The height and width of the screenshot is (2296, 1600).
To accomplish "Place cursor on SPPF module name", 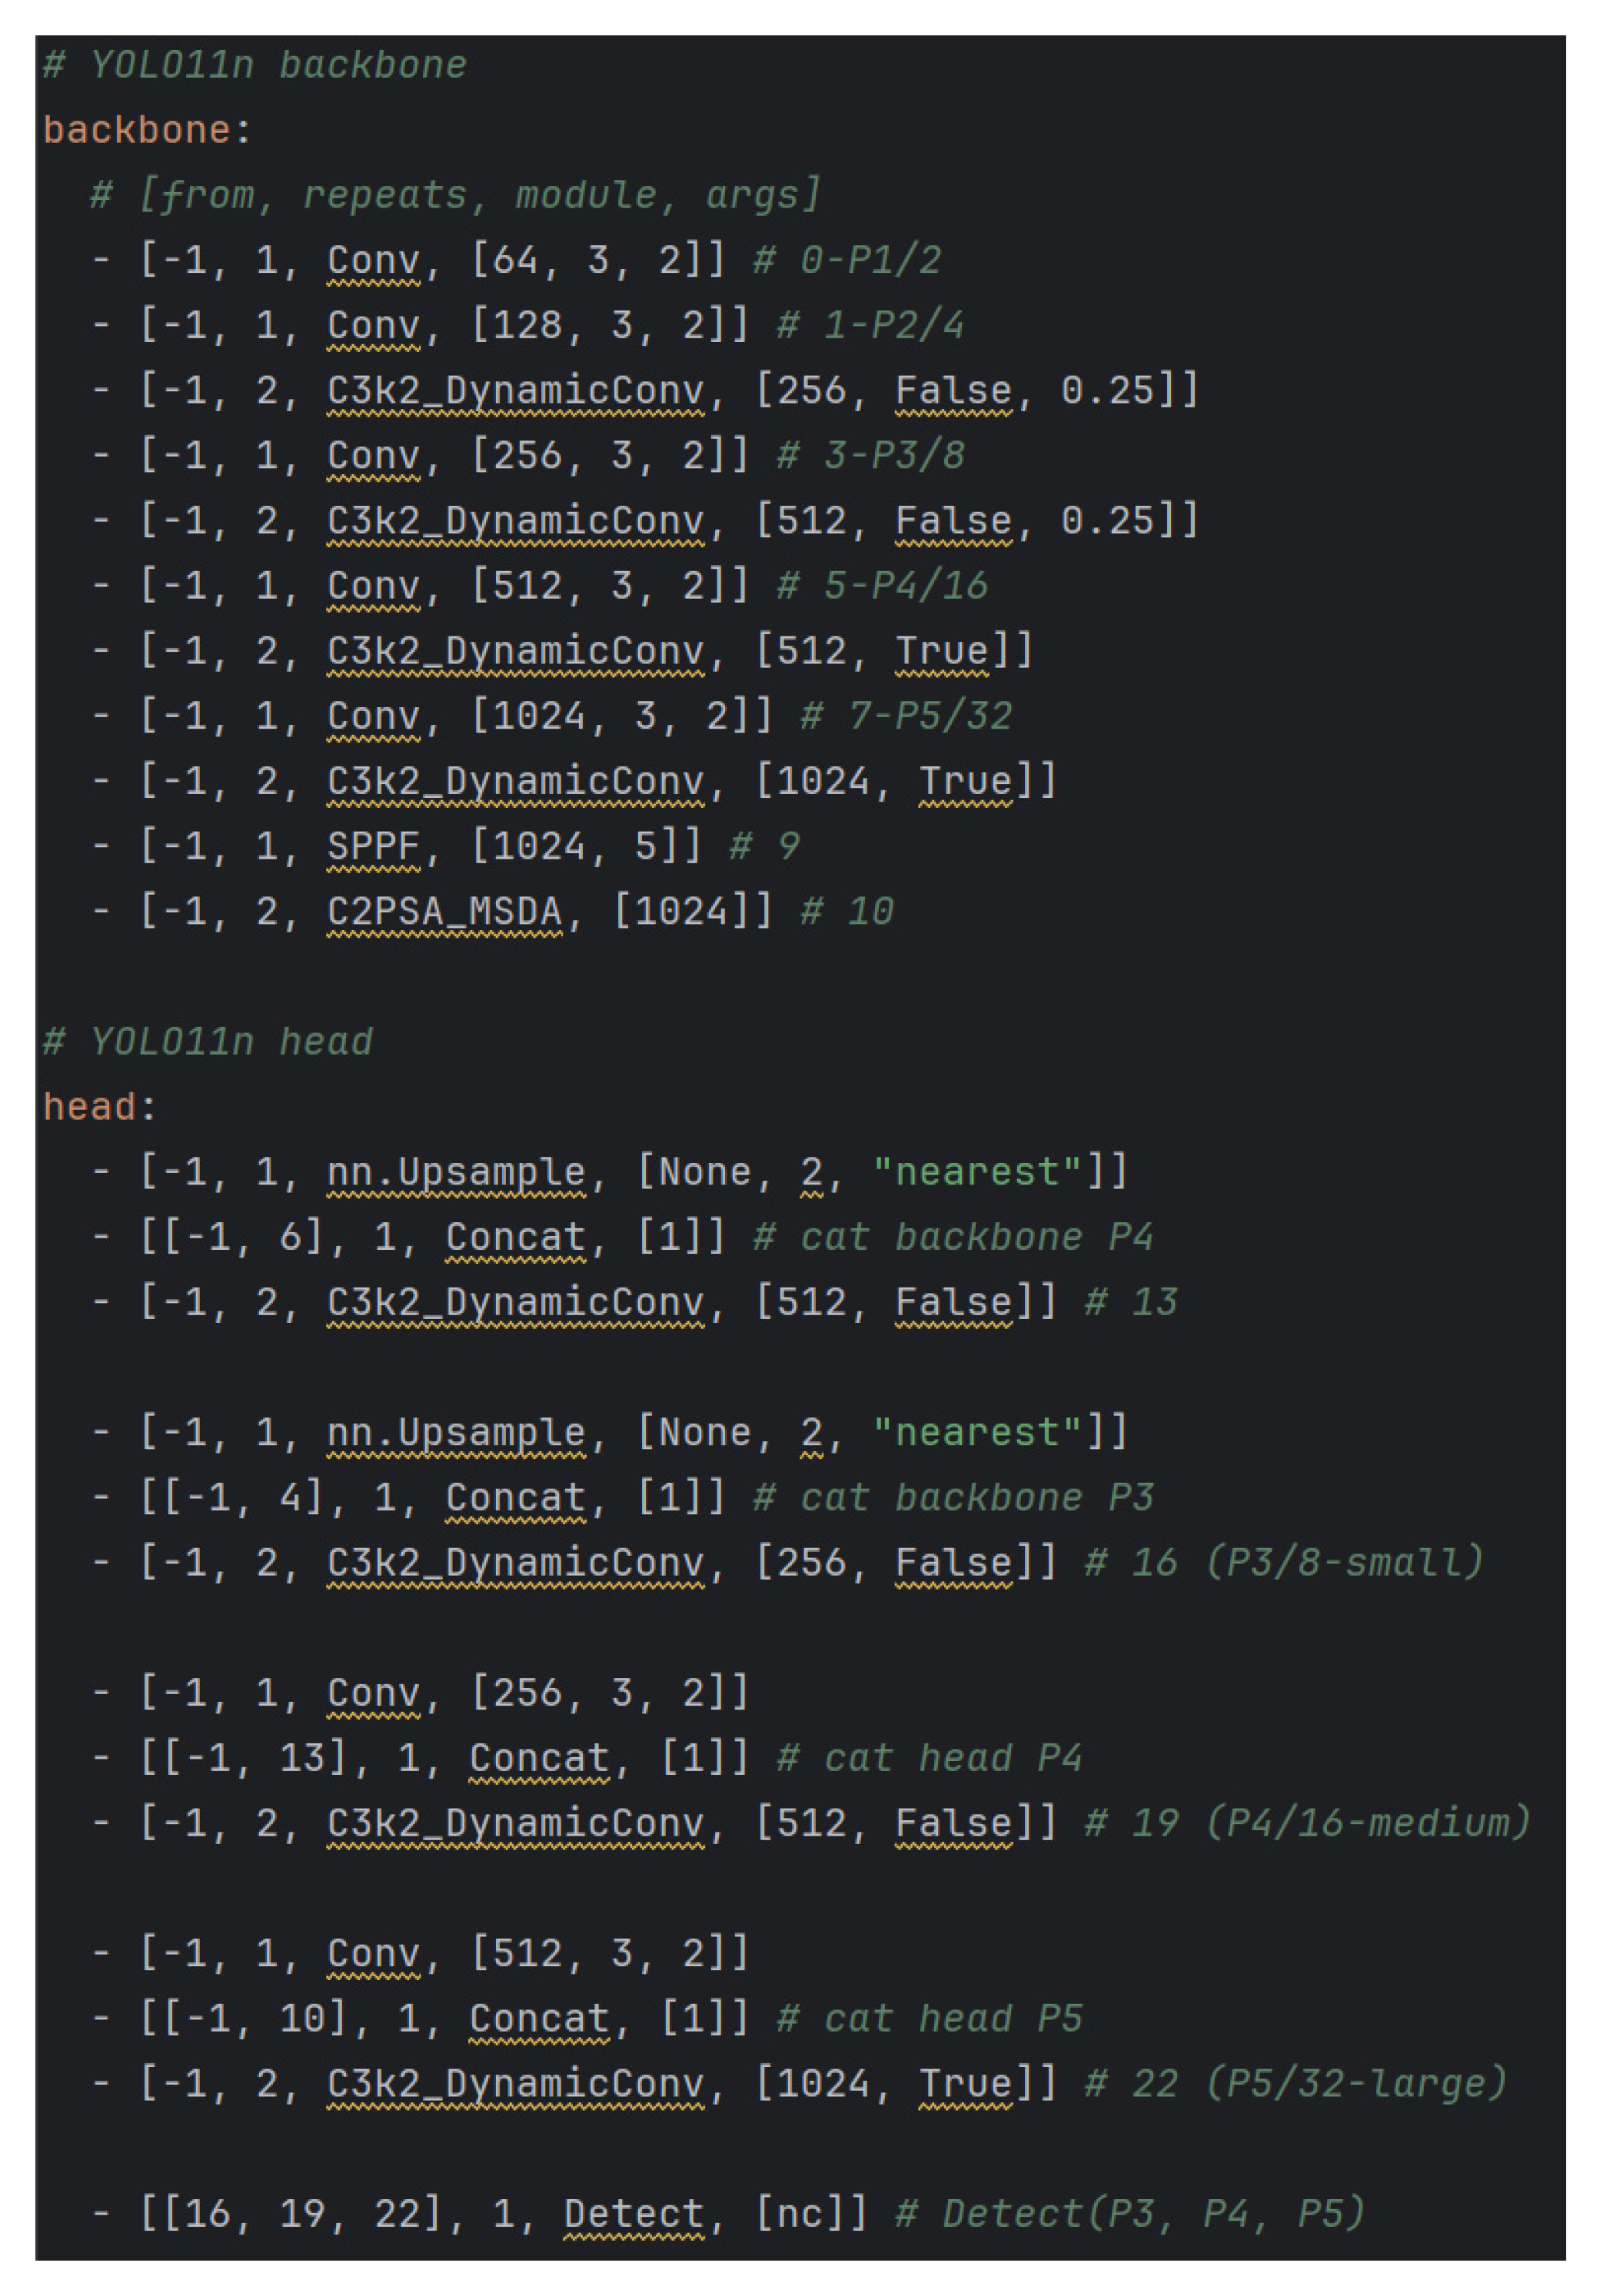I will click(372, 846).
